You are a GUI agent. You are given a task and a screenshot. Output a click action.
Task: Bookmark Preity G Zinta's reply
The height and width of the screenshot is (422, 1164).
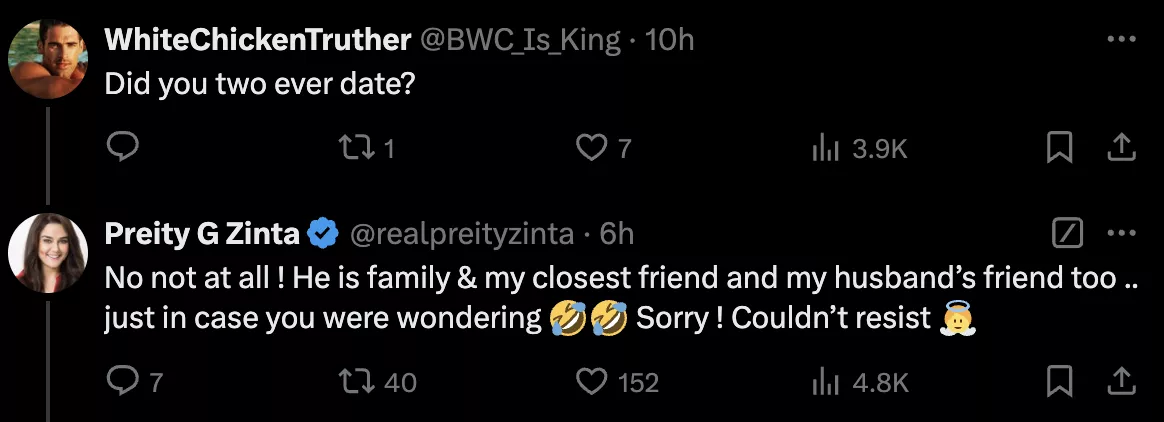pos(1057,382)
